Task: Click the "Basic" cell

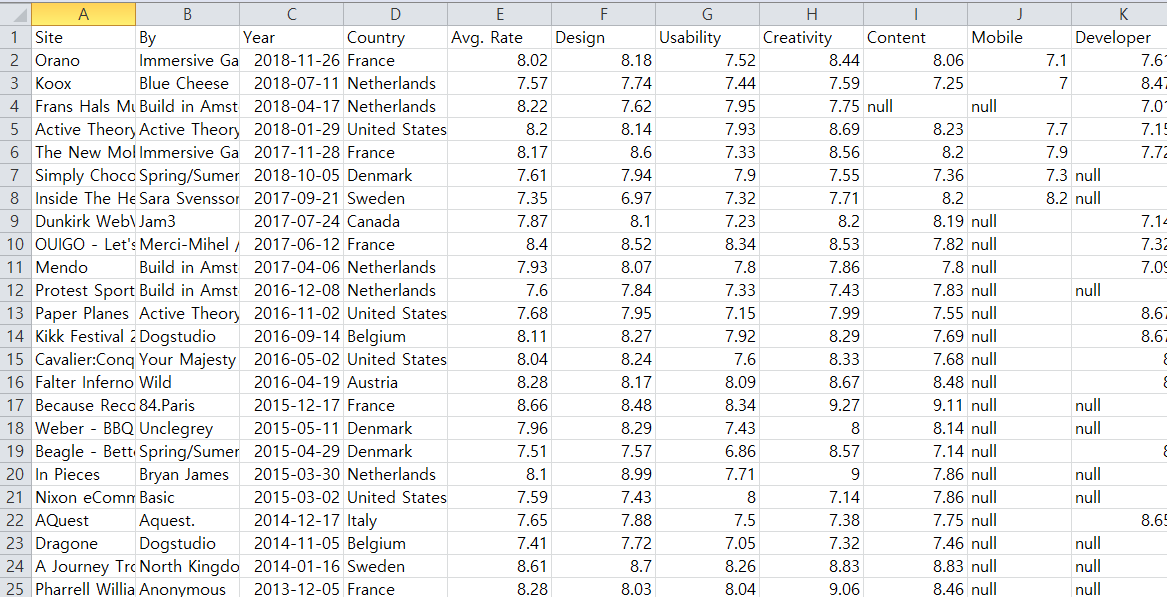Action: 188,497
